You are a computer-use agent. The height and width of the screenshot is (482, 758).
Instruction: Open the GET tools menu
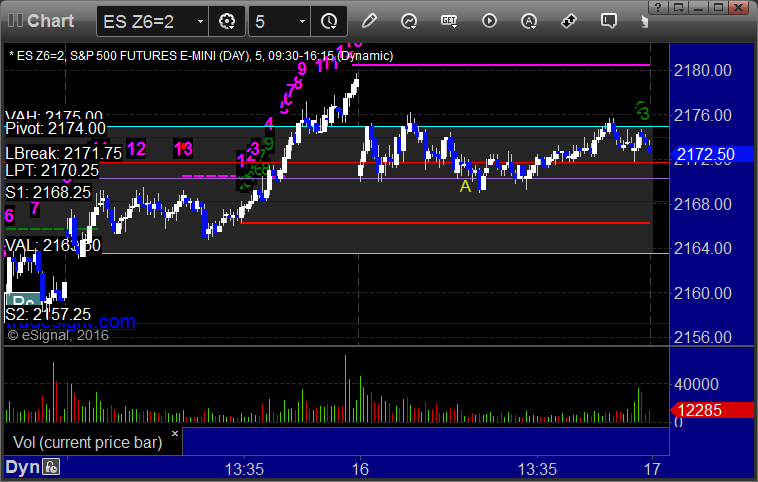tap(449, 21)
